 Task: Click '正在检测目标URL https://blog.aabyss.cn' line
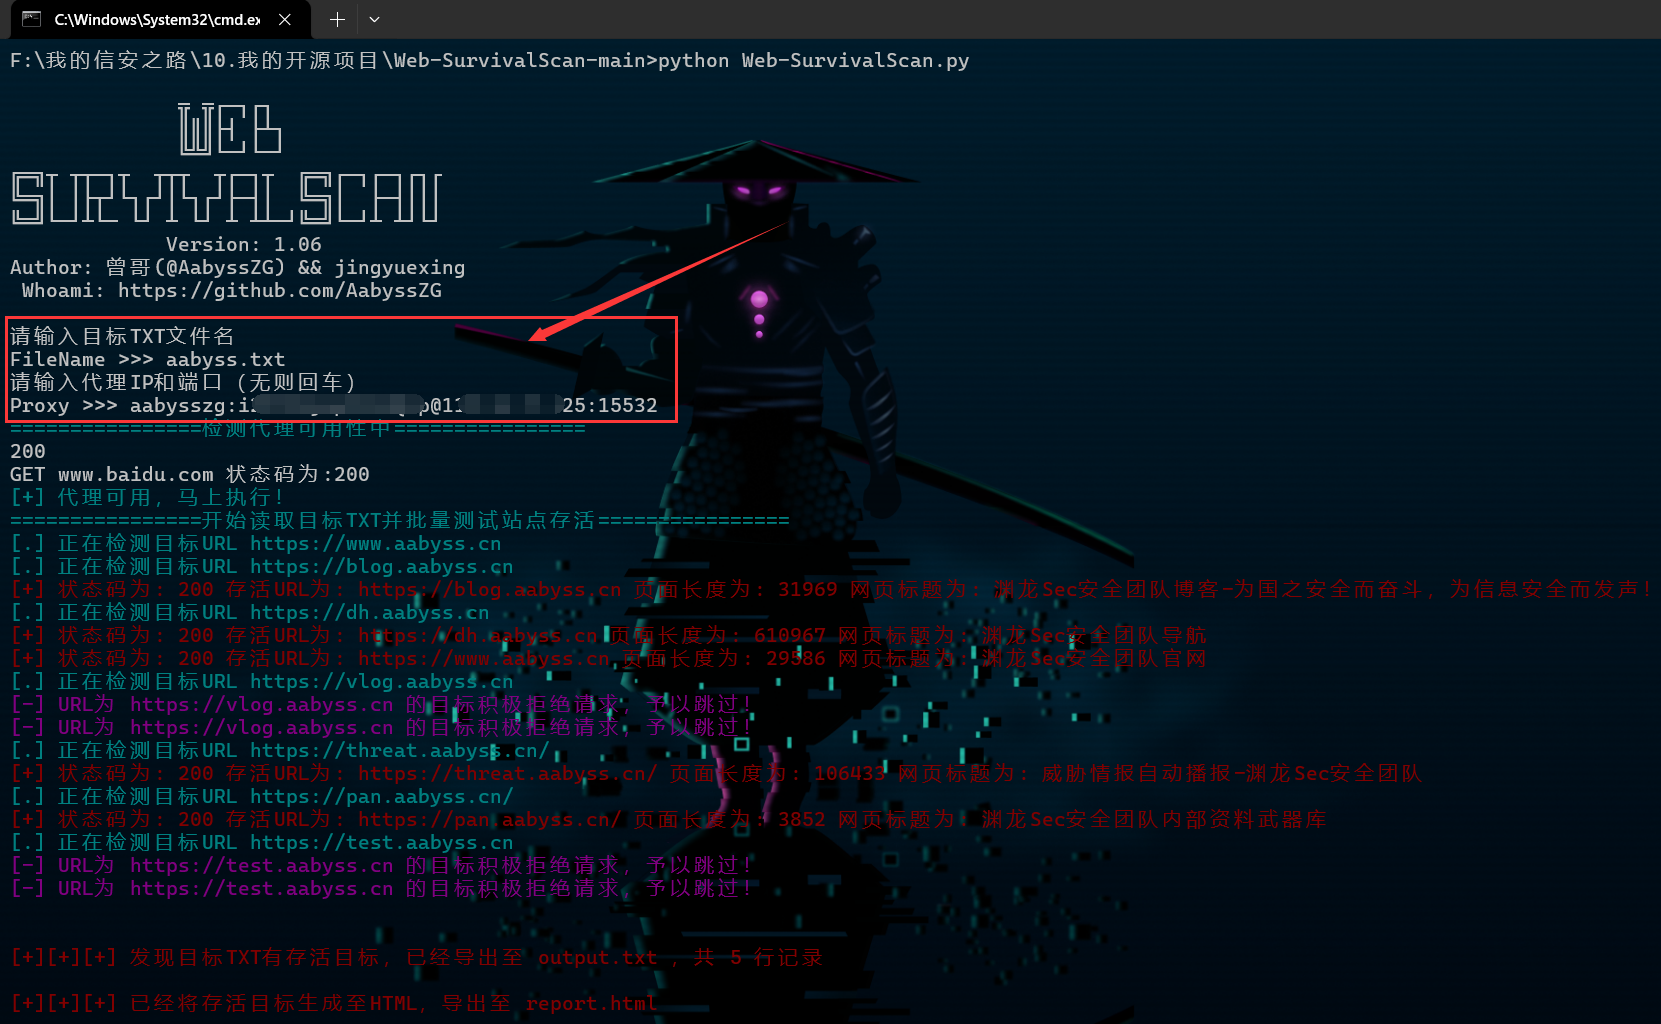coord(262,566)
